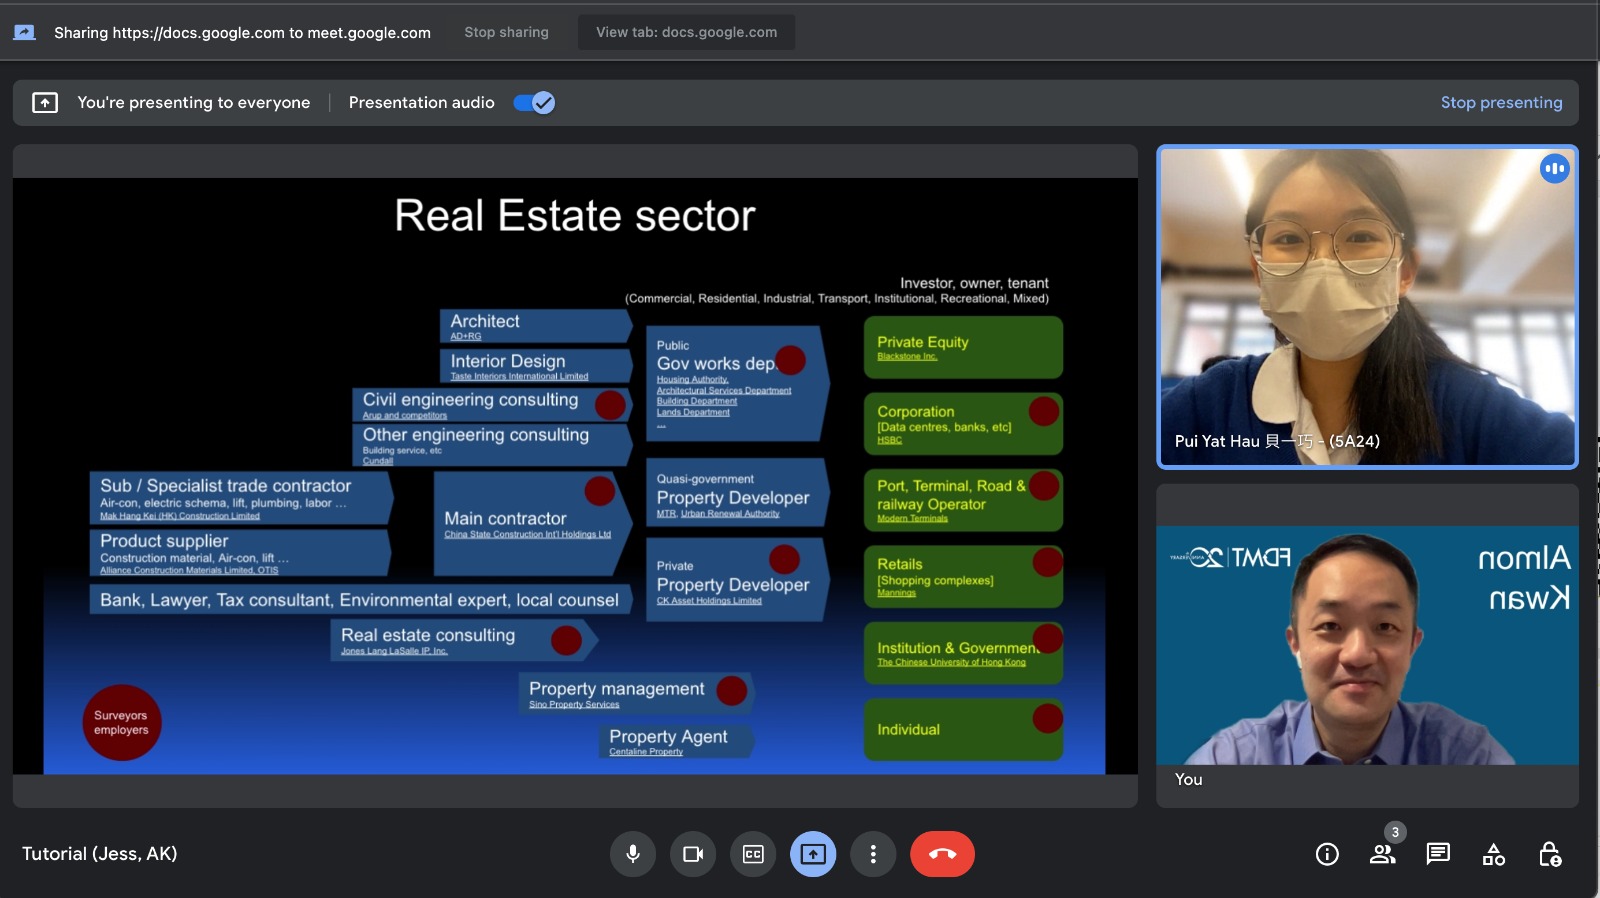Click Stop sharing in browser bar
The height and width of the screenshot is (898, 1600).
[x=506, y=32]
